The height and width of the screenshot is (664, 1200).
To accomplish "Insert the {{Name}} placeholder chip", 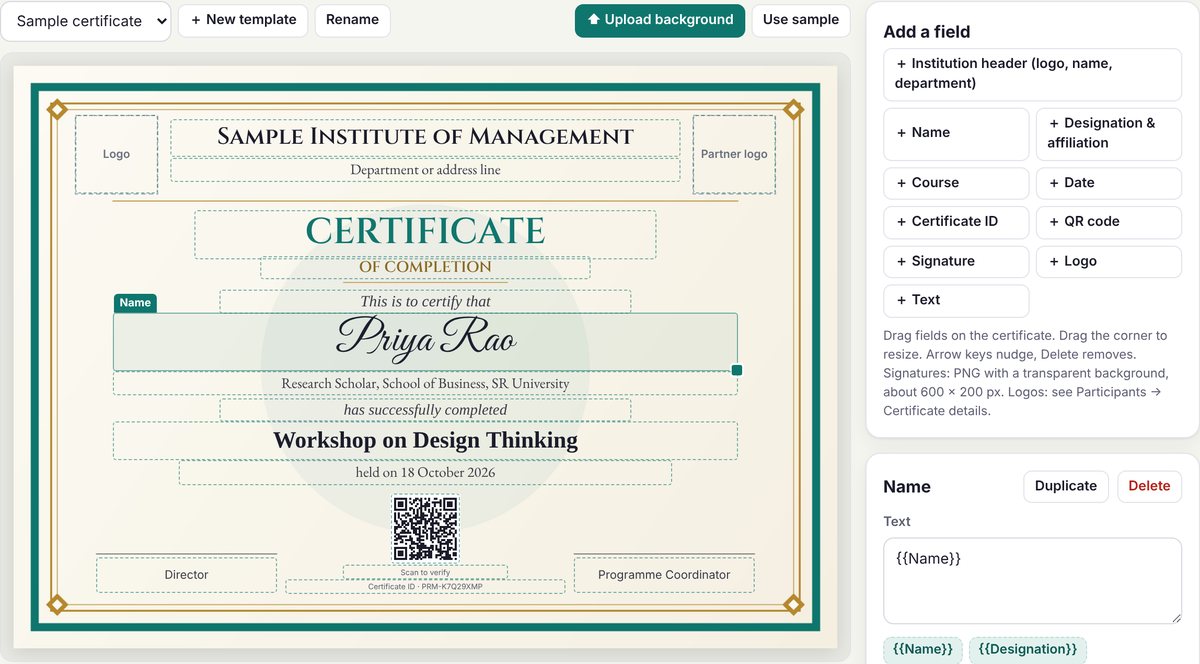I will [x=923, y=649].
